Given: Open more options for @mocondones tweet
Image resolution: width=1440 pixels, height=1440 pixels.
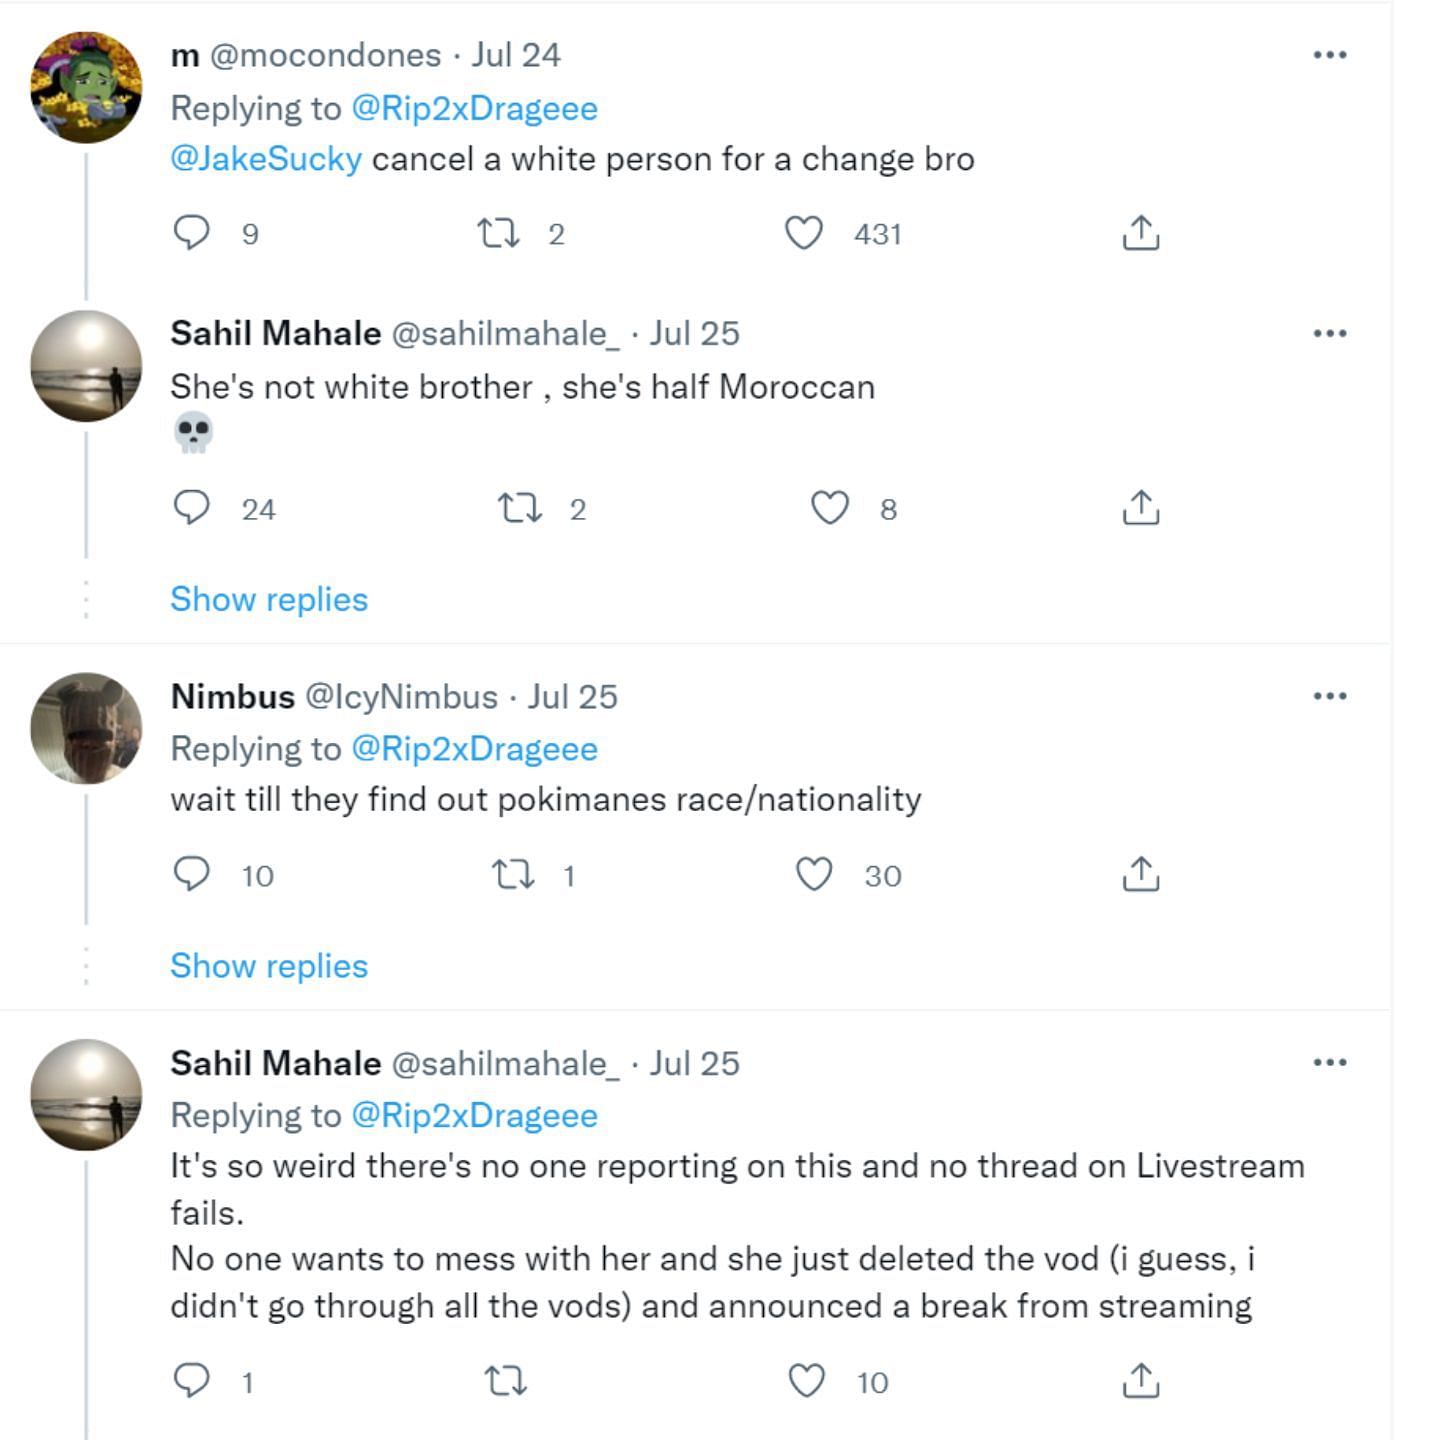Looking at the screenshot, I should (1329, 55).
